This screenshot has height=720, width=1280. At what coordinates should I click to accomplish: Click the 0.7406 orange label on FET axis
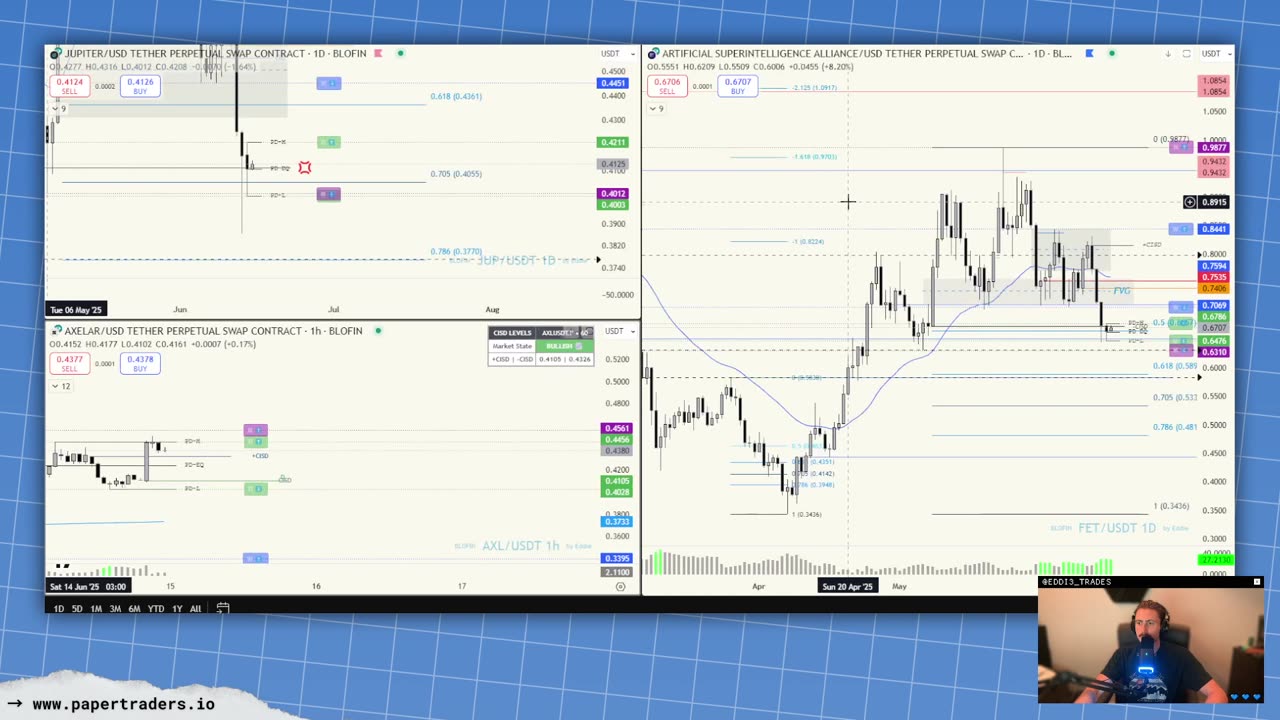tap(1213, 288)
